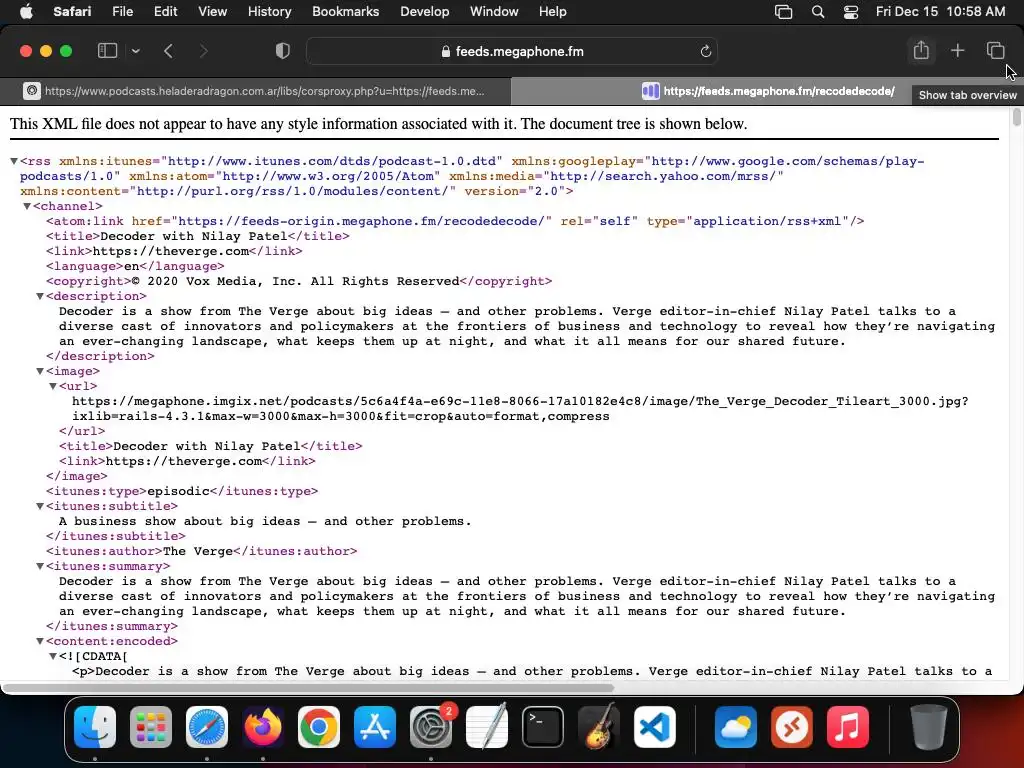The width and height of the screenshot is (1024, 768).
Task: Open System Preferences from the Dock
Action: tap(431, 727)
